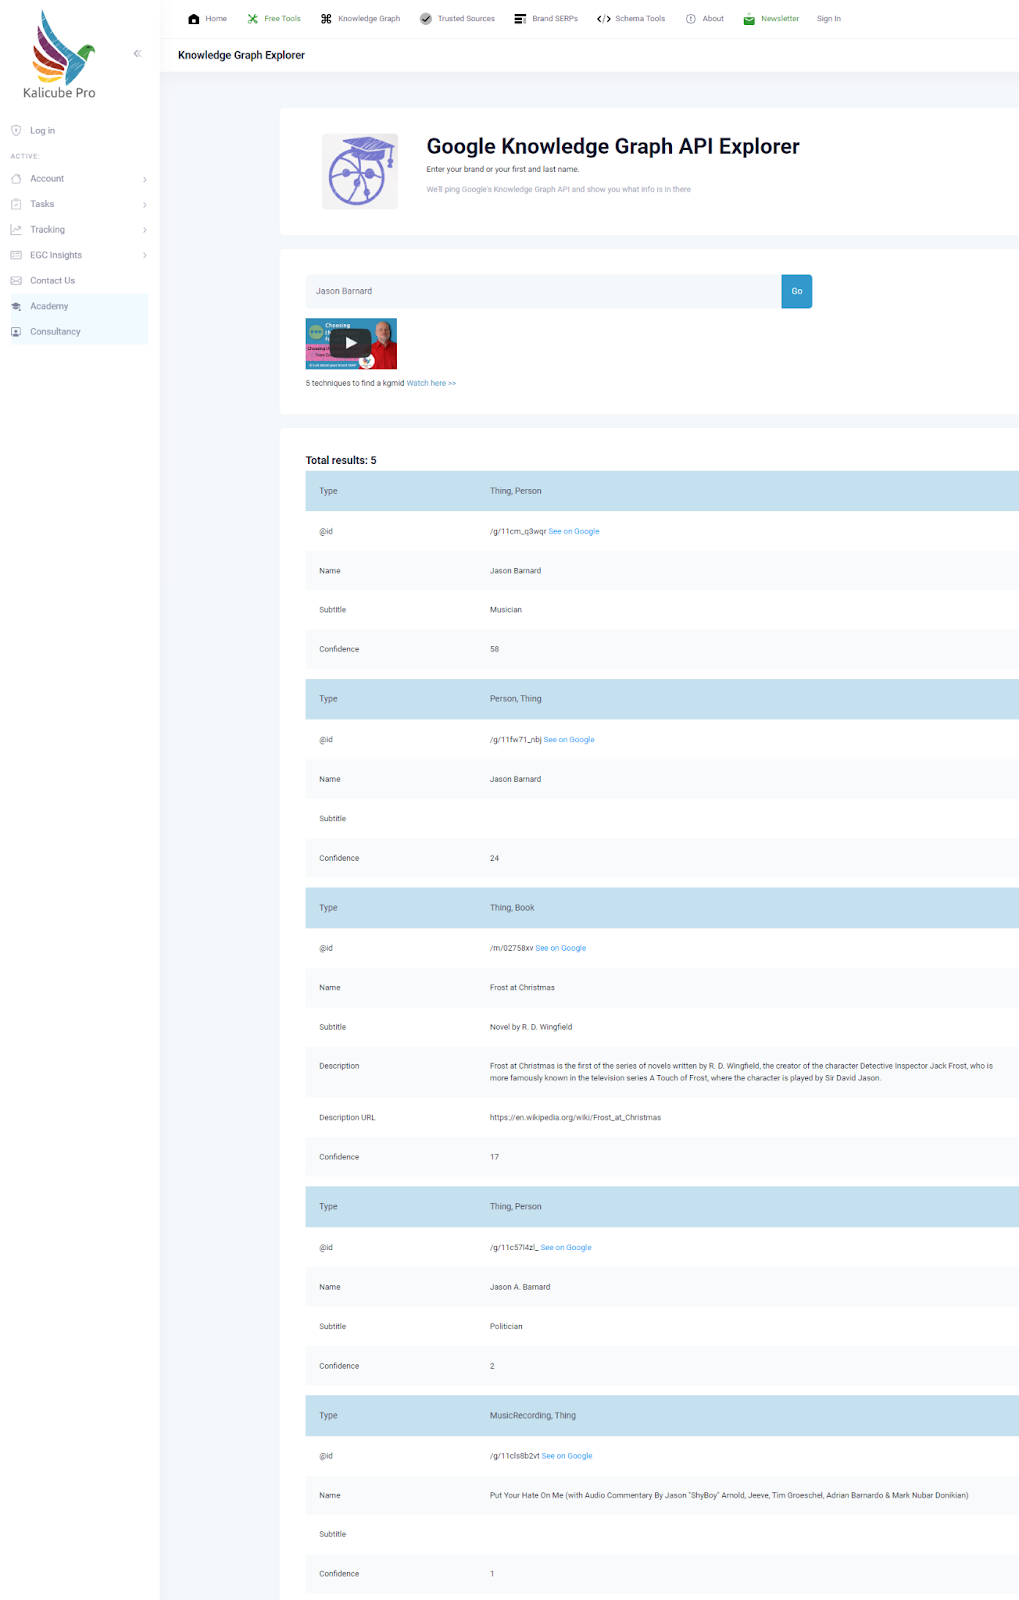1019x1600 pixels.
Task: Open the Home menu item
Action: coord(216,19)
